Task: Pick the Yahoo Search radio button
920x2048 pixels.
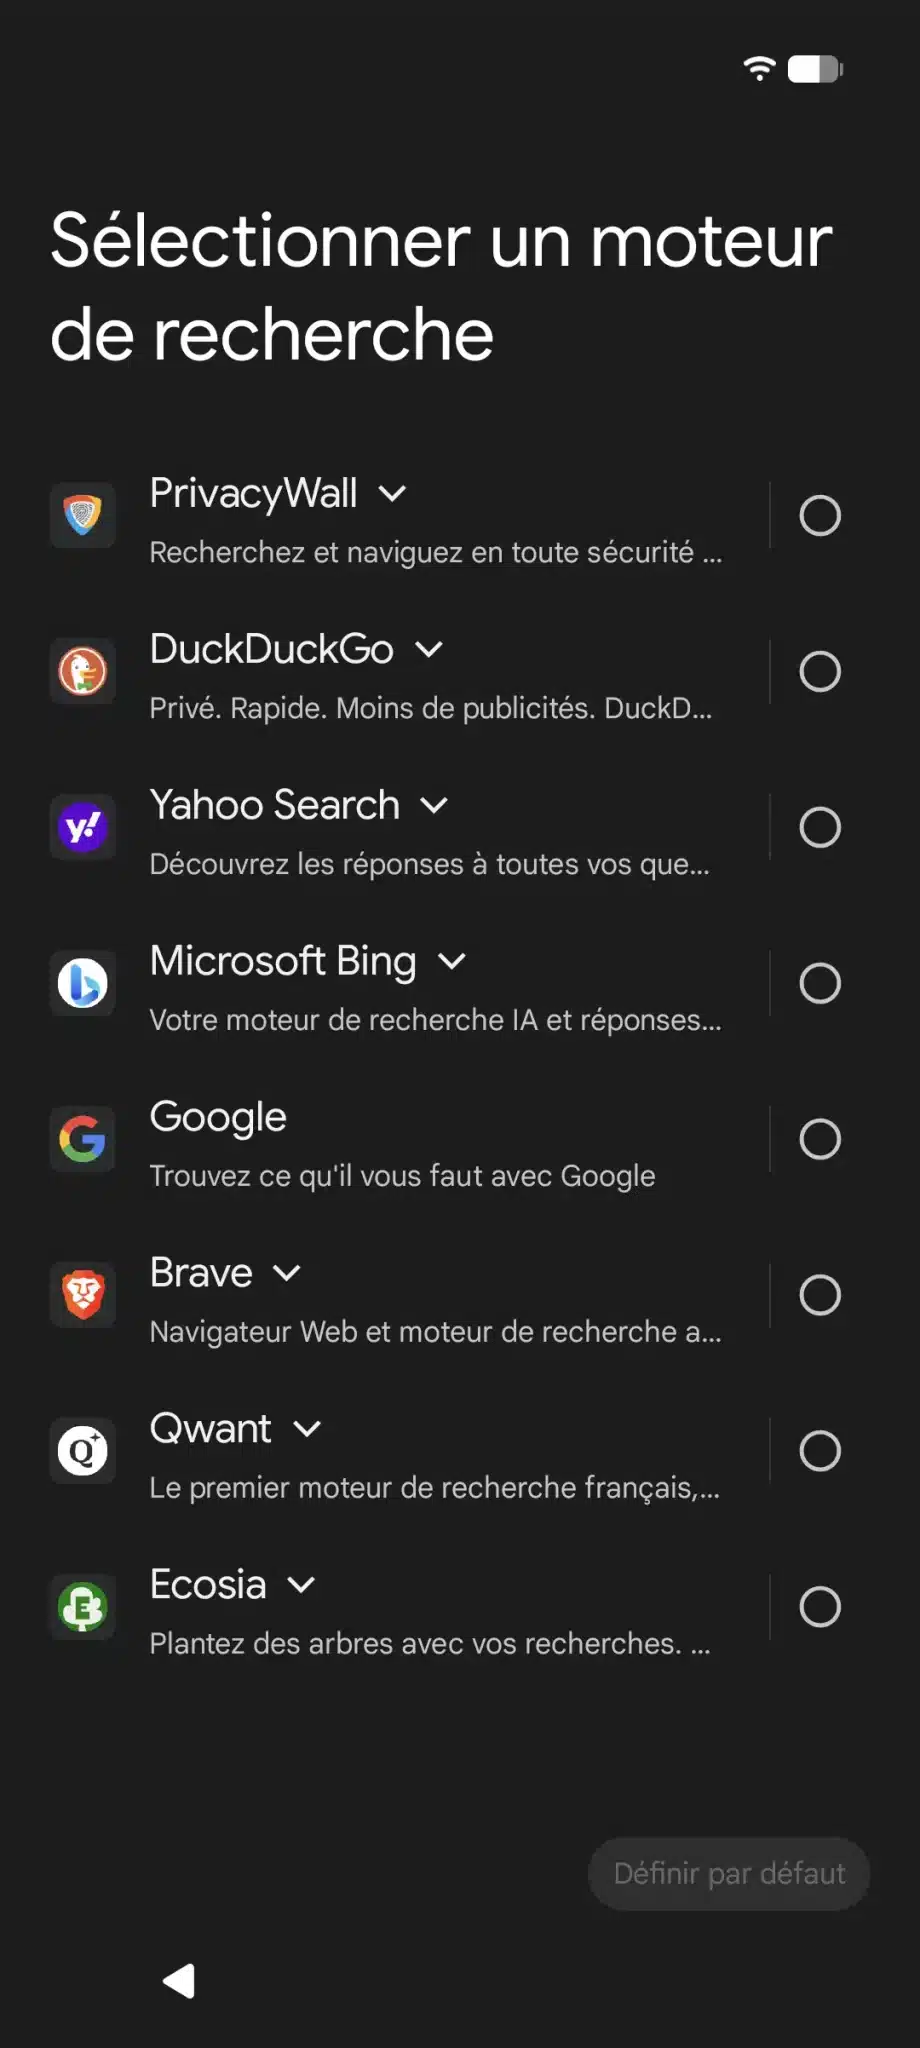Action: [820, 827]
